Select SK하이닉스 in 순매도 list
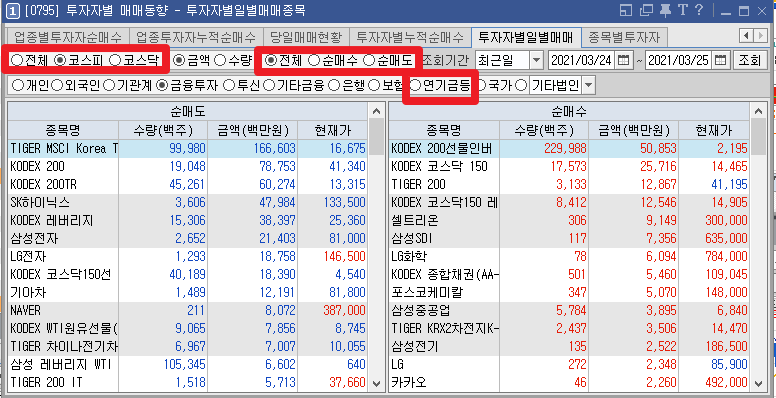This screenshot has width=776, height=398. pos(188,202)
